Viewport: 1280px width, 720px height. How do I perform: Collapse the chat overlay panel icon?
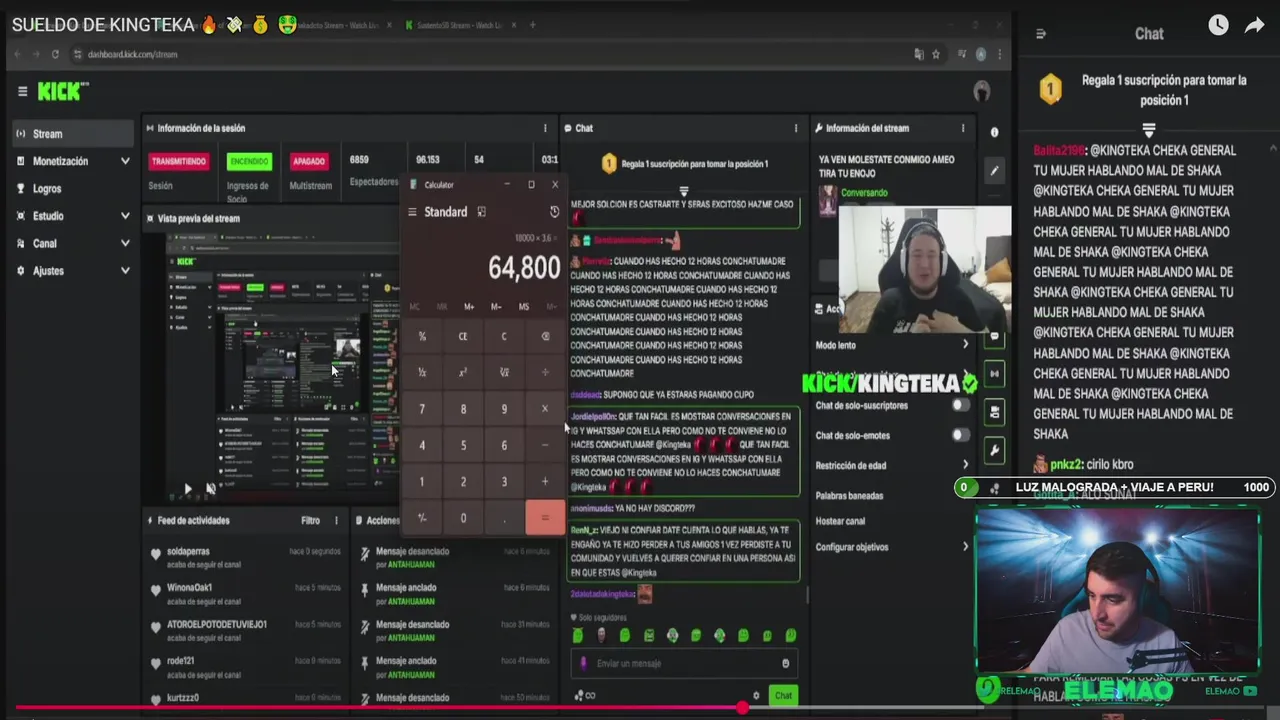pos(1040,33)
